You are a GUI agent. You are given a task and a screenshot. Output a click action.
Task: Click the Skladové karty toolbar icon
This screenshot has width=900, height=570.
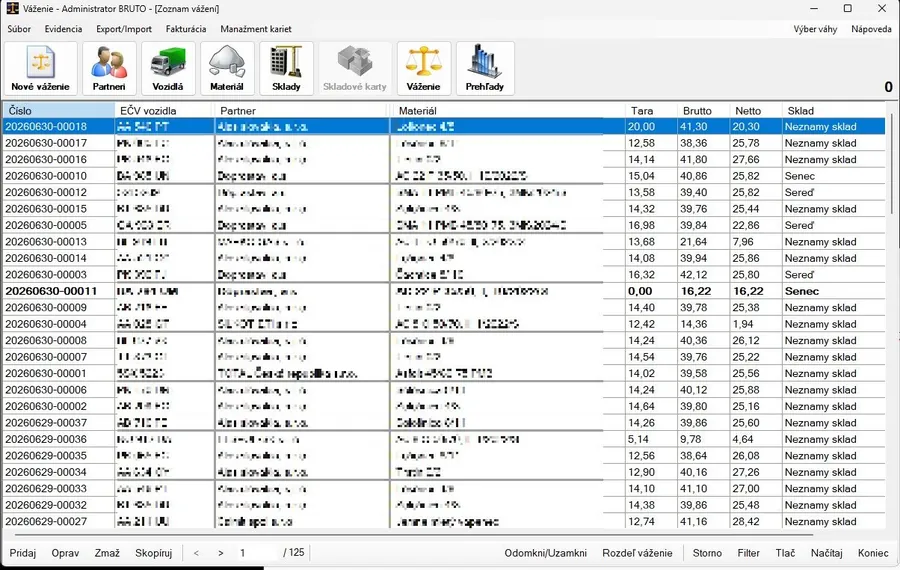click(355, 68)
